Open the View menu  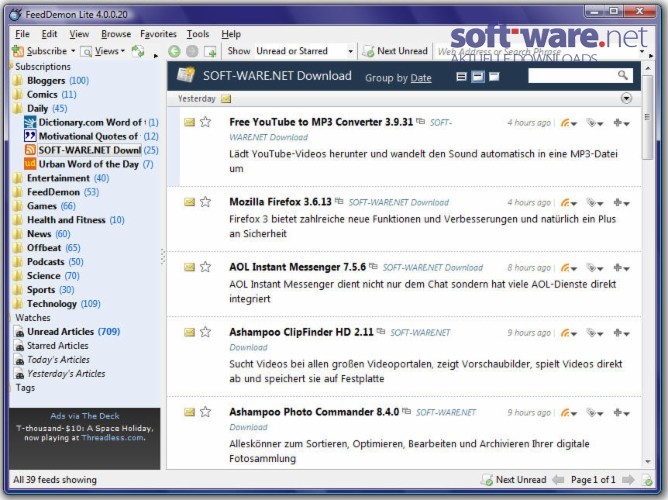coord(79,34)
